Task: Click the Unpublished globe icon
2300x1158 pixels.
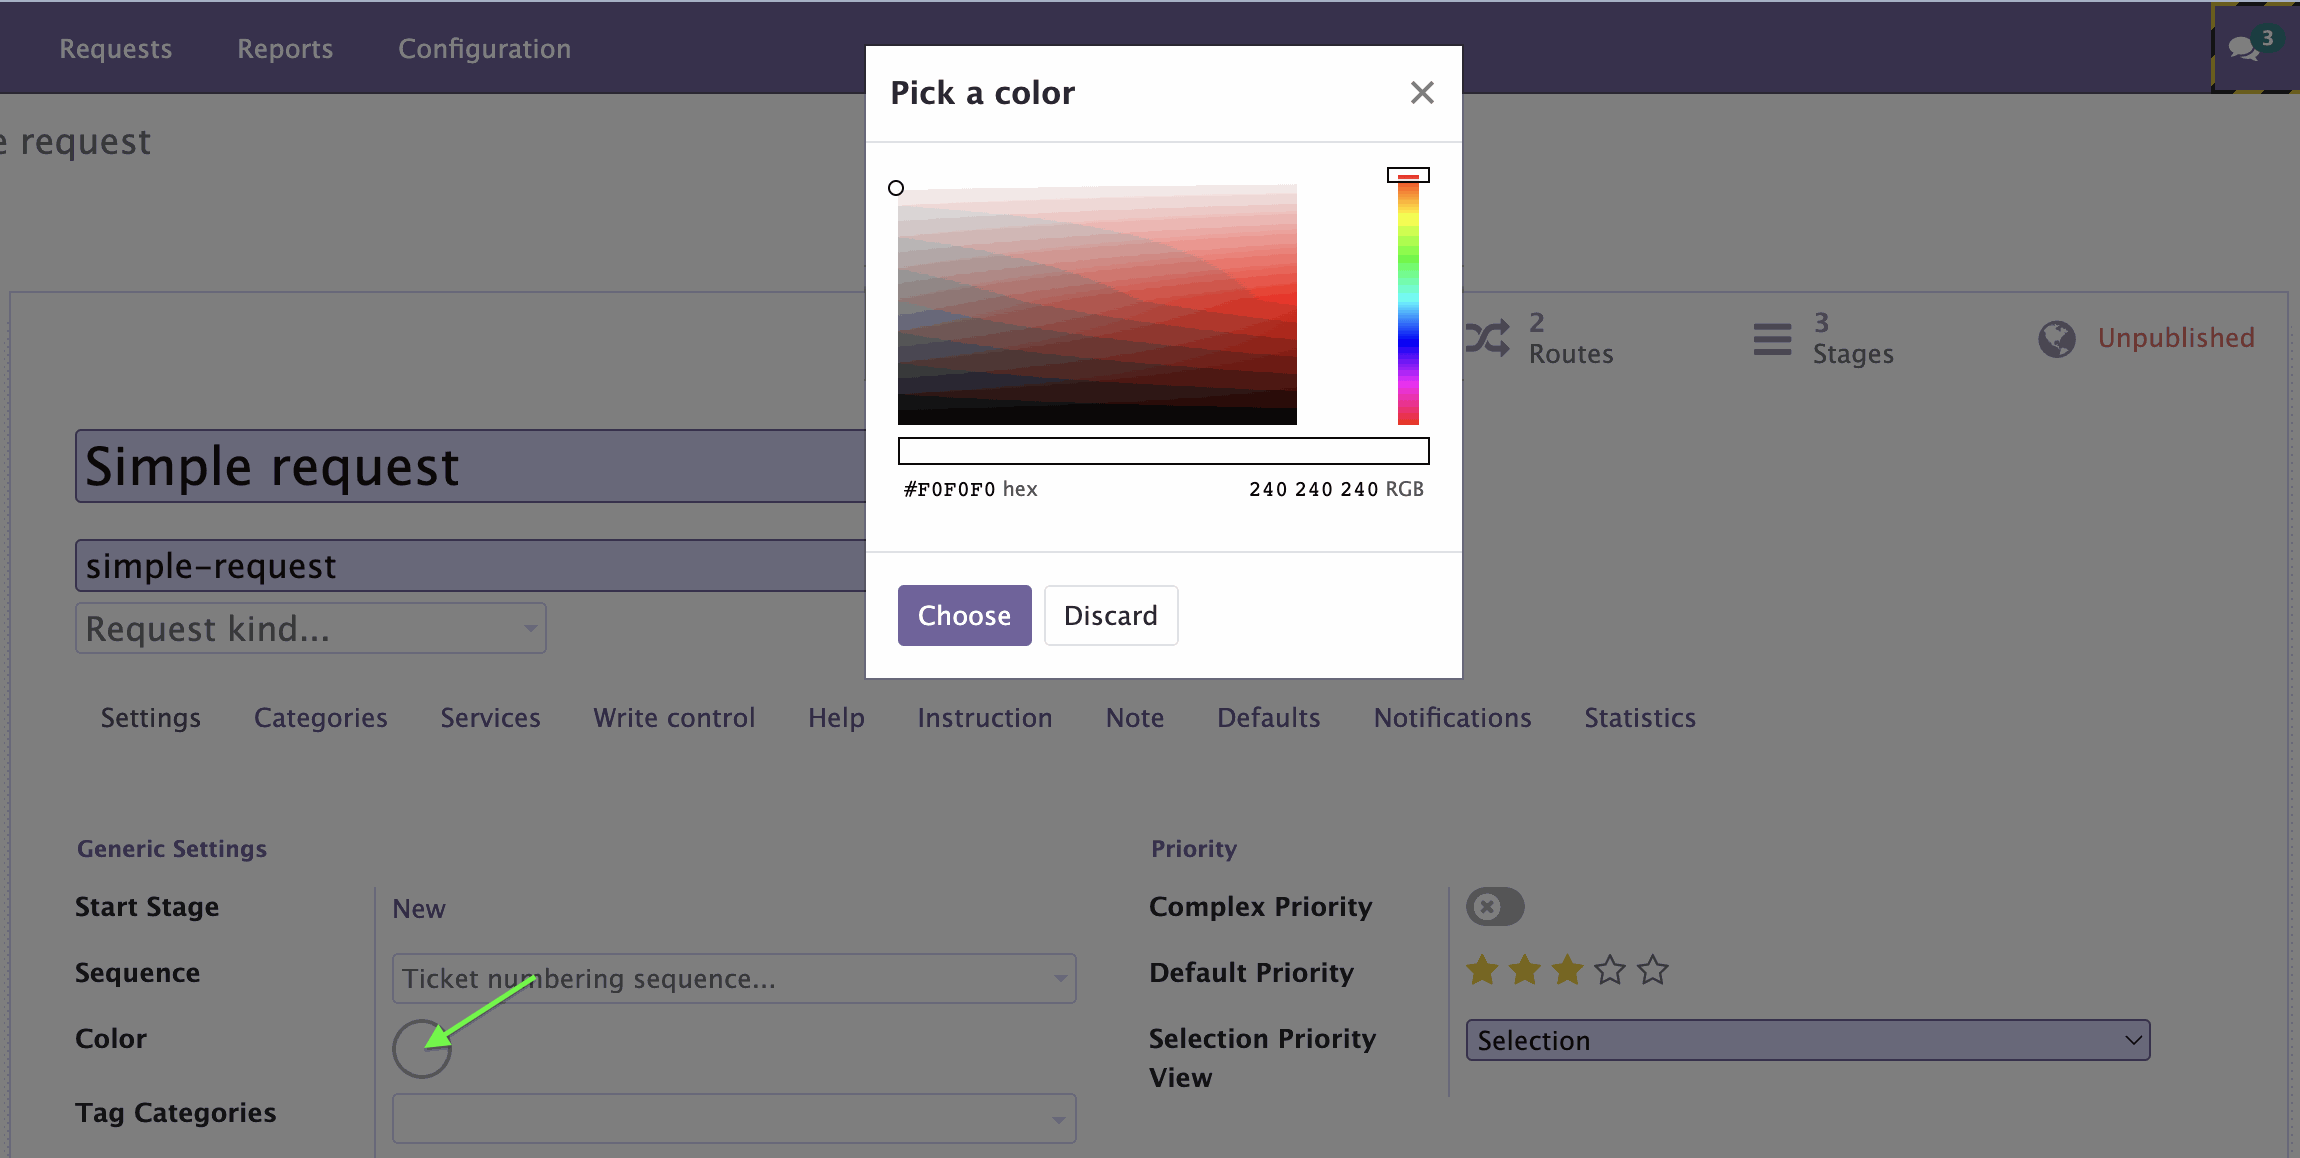Action: [2056, 339]
